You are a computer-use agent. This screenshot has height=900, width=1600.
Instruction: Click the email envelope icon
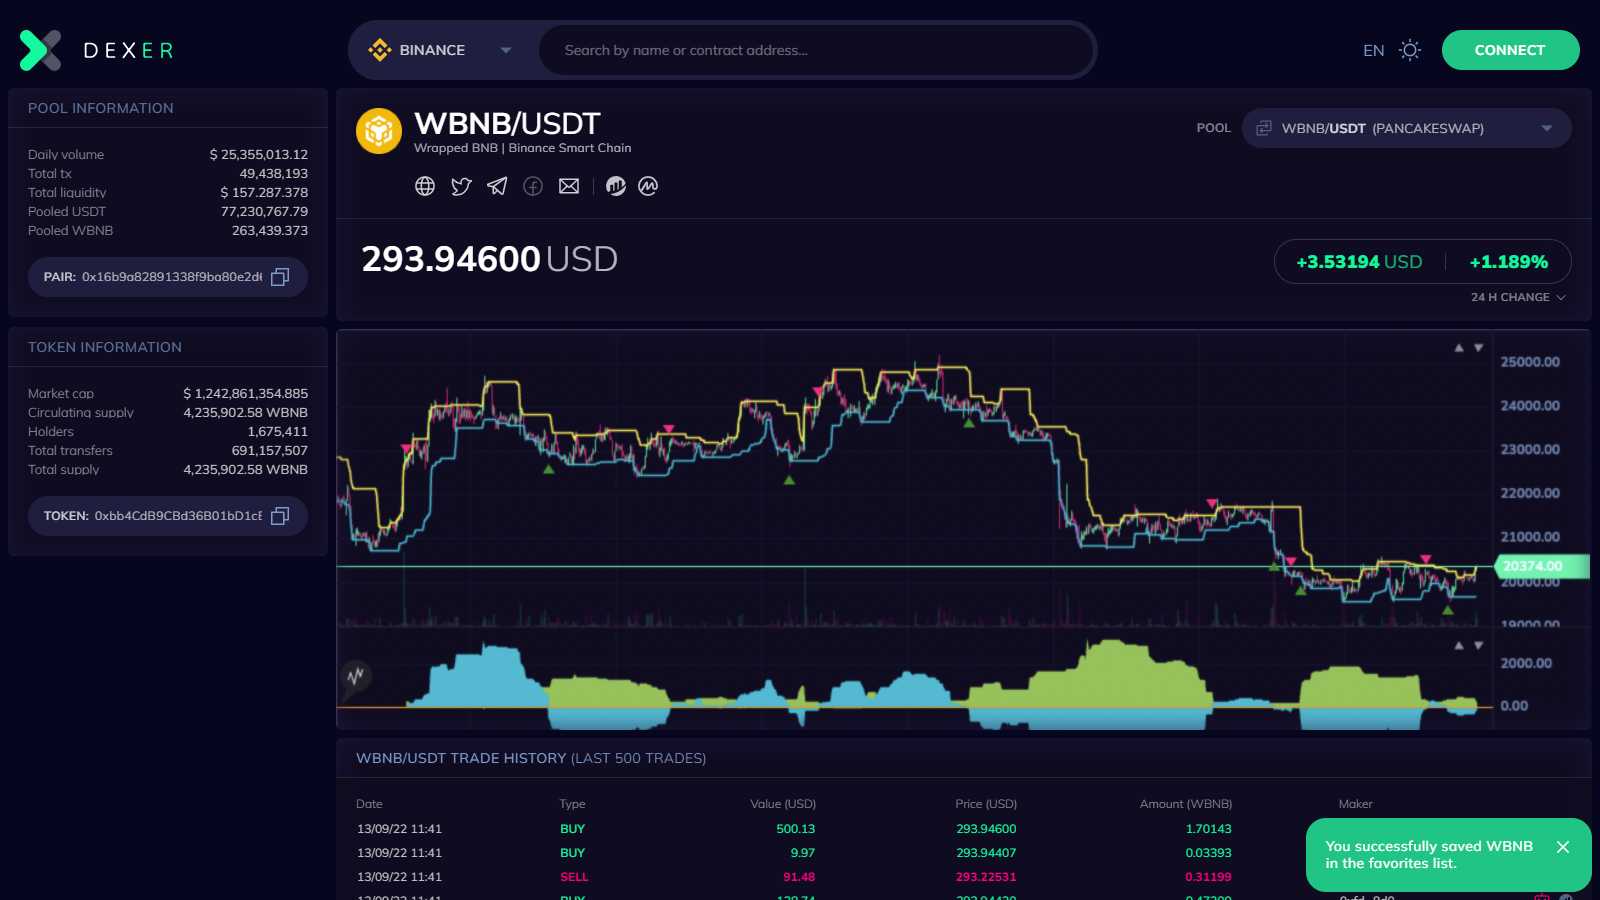tap(569, 186)
